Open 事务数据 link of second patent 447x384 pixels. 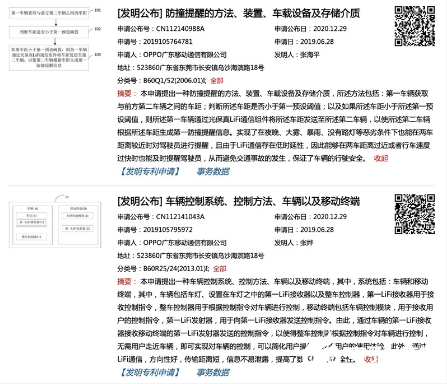213,372
